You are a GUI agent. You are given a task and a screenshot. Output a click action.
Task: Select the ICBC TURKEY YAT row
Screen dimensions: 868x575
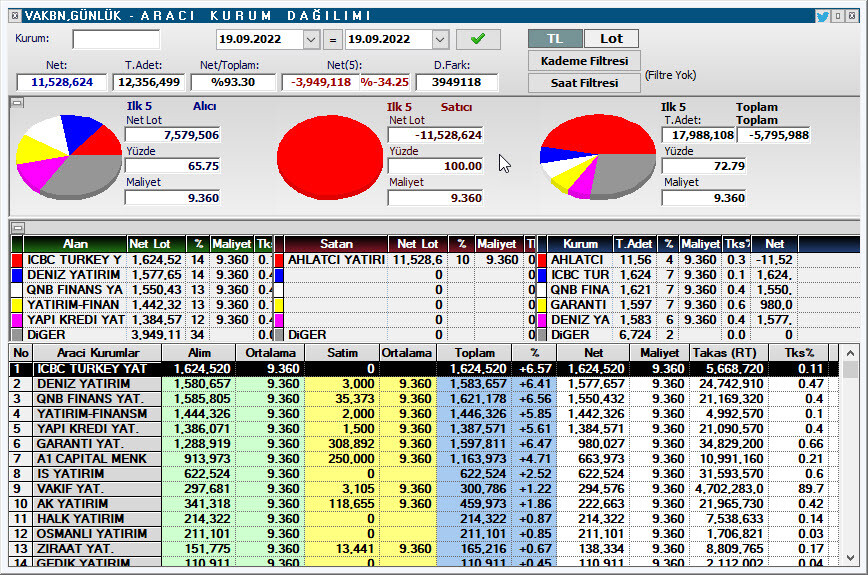point(423,369)
